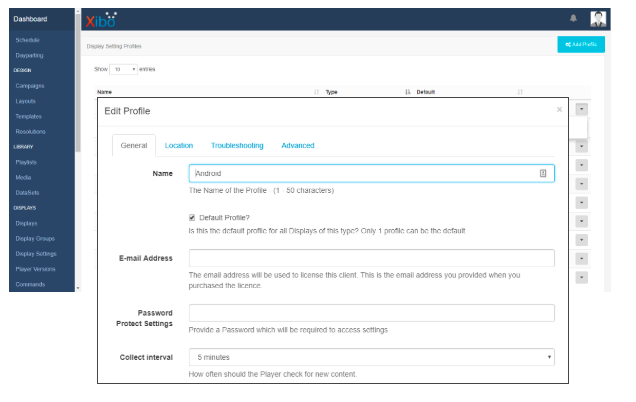Close the Edit Profile dialog
Image resolution: width=636 pixels, height=402 pixels.
[559, 109]
